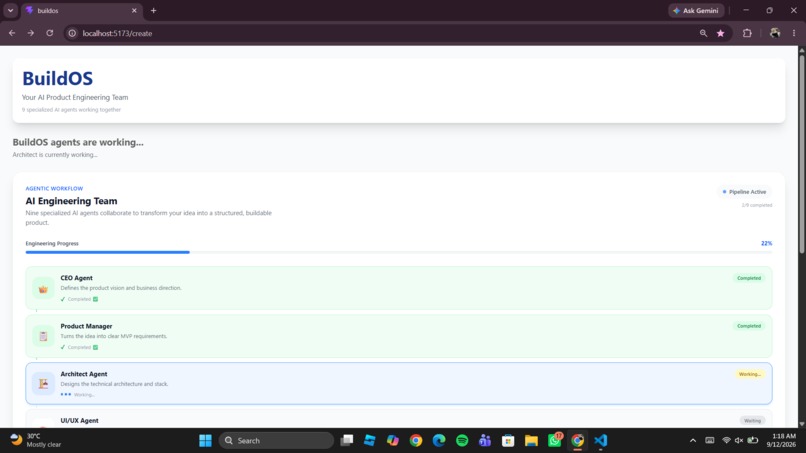806x453 pixels.
Task: Click the address bar URL localhost:5173/create
Action: click(117, 33)
